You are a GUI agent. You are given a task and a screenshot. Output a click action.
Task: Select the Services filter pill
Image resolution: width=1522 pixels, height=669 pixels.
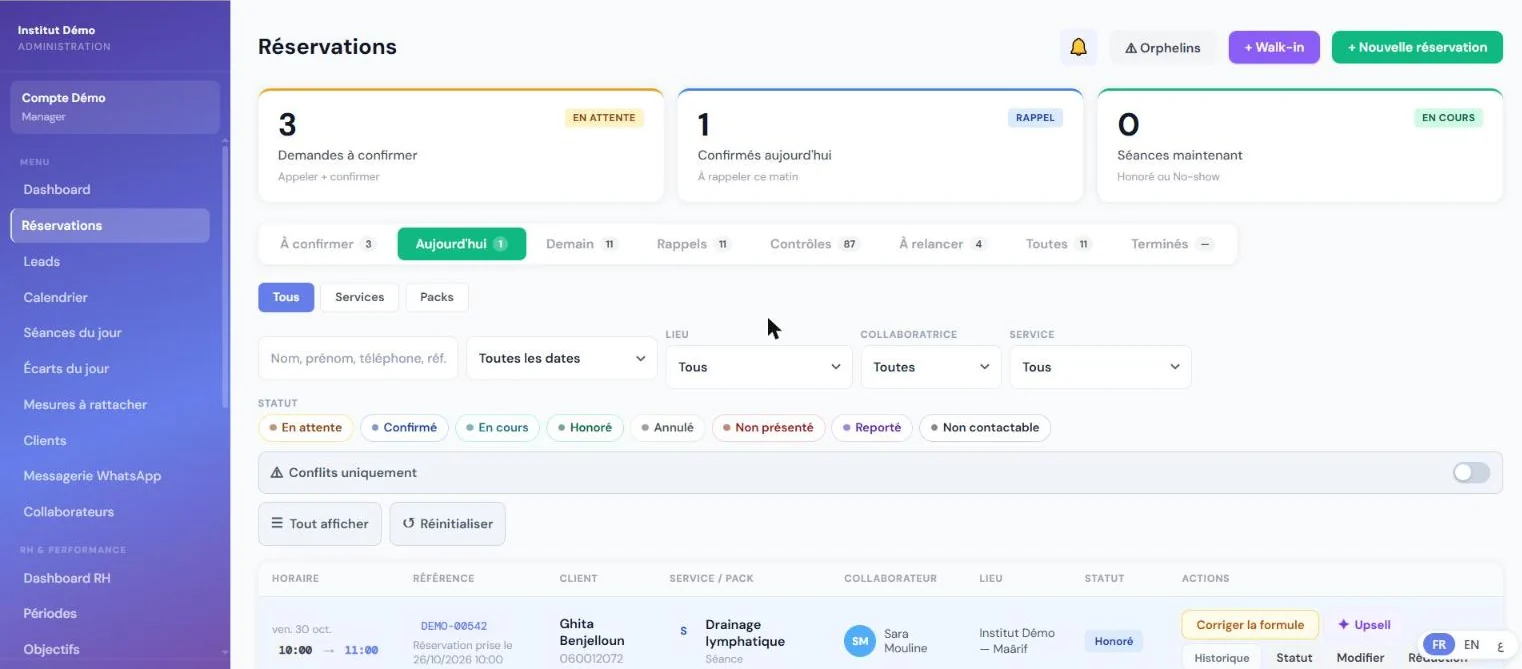pos(360,297)
